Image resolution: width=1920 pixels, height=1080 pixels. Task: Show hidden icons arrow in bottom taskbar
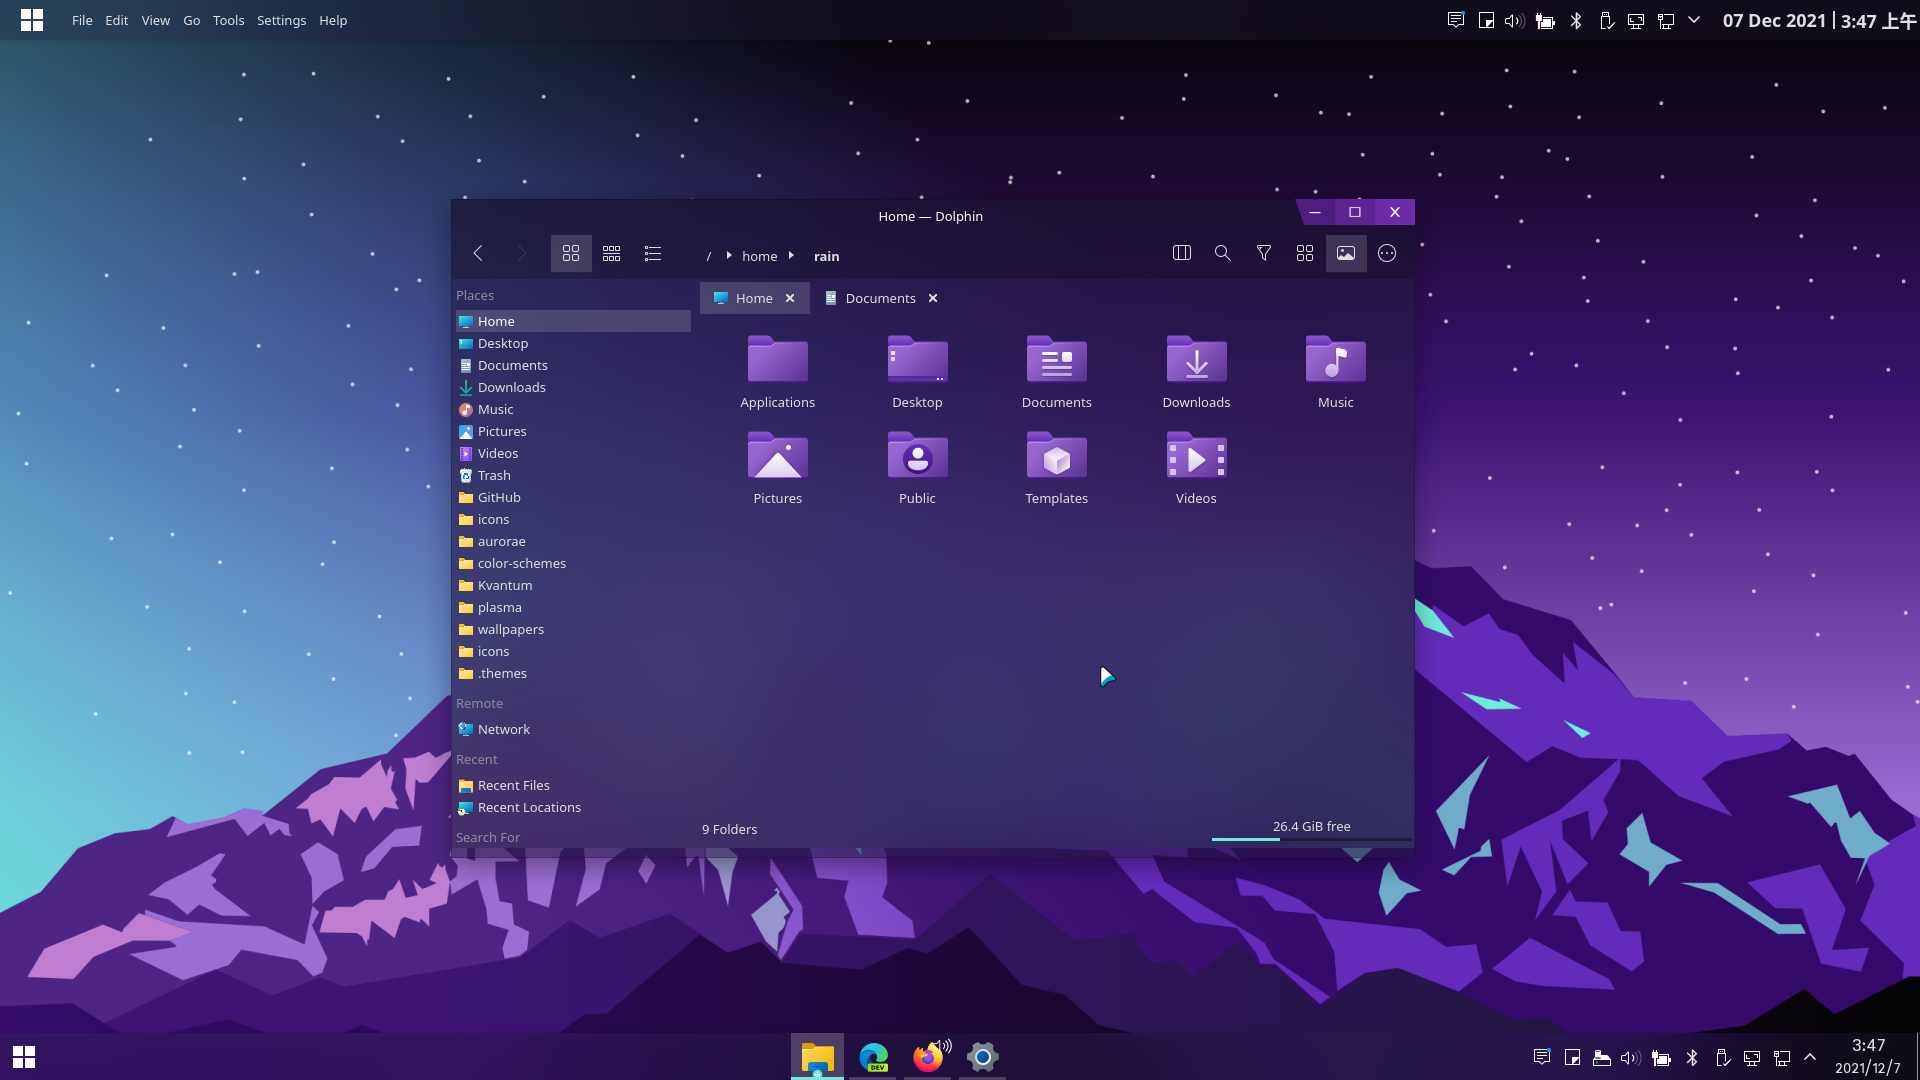tap(1810, 1057)
